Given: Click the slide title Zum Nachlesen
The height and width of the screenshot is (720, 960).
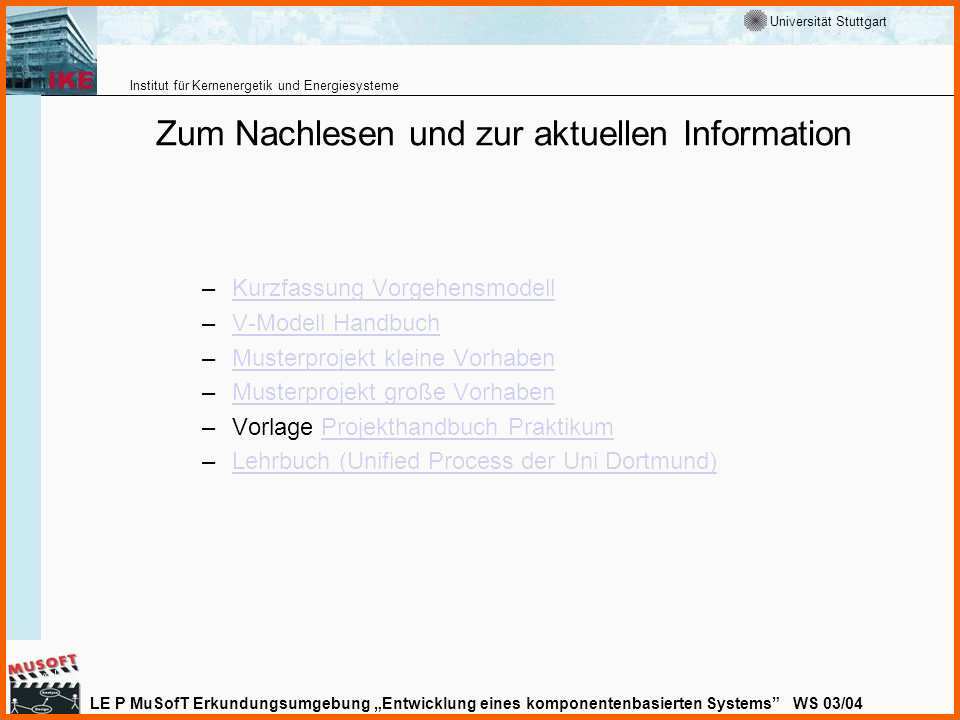Looking at the screenshot, I should pos(503,134).
